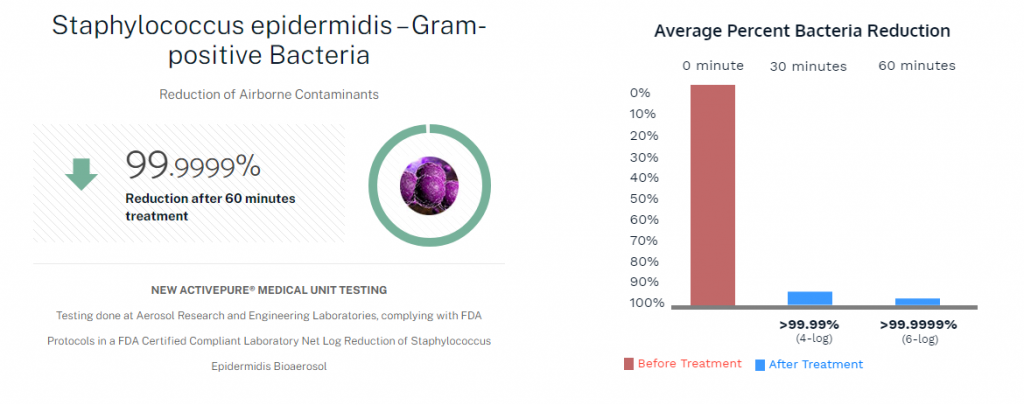Click the red Before Treatment legend swatch
Image resolution: width=1024 pixels, height=405 pixels.
629,364
